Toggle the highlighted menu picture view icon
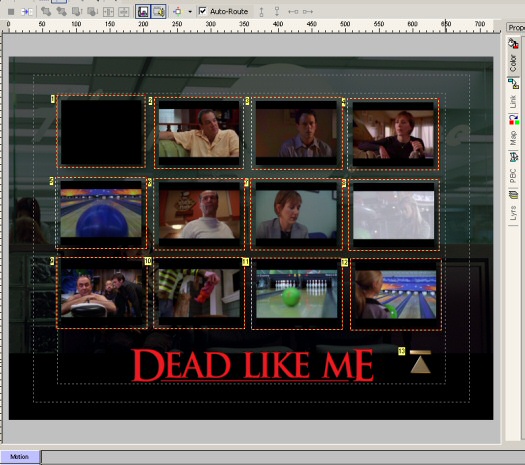This screenshot has height=465, width=525. pos(143,12)
